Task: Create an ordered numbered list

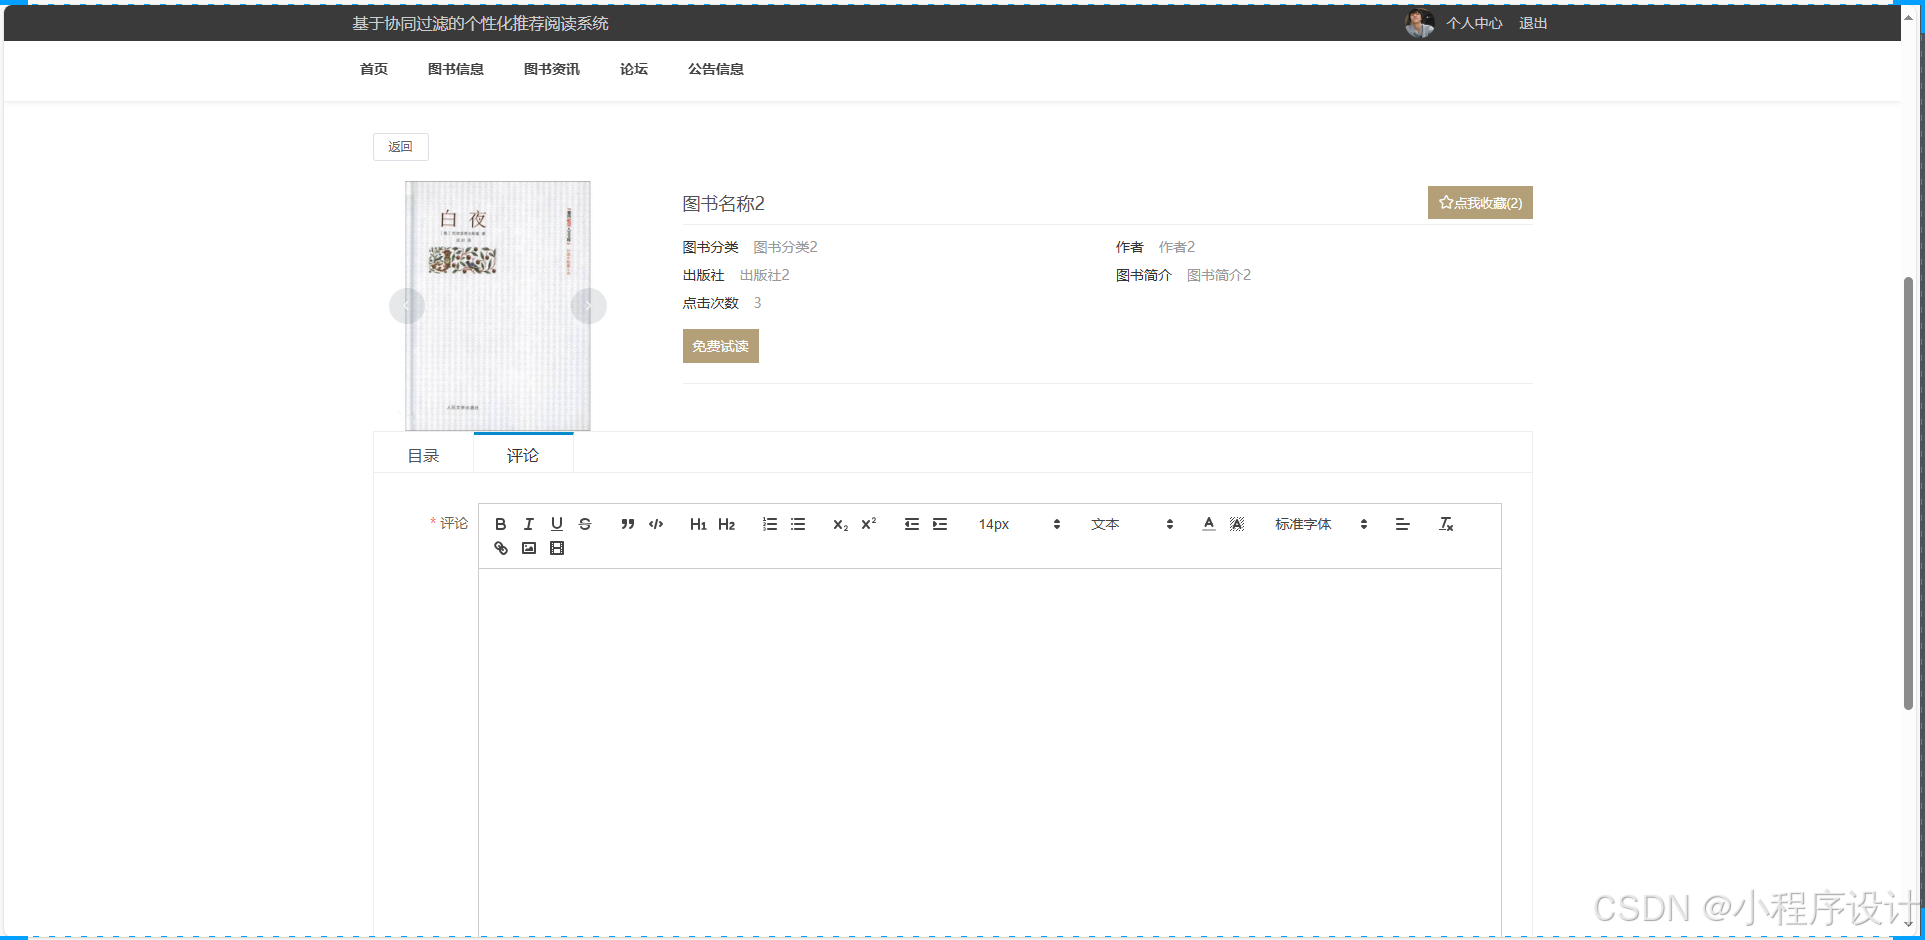Action: pyautogui.click(x=769, y=524)
